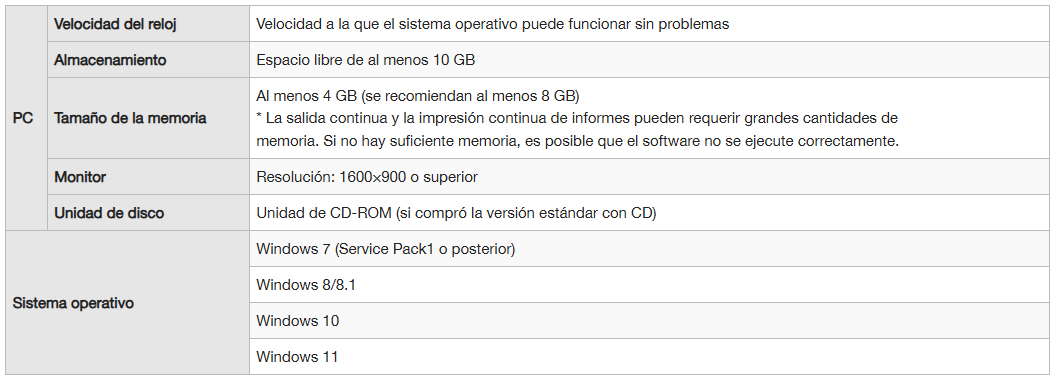1055x381 pixels.
Task: Click the Al menos 4 GB line
Action: (418, 95)
